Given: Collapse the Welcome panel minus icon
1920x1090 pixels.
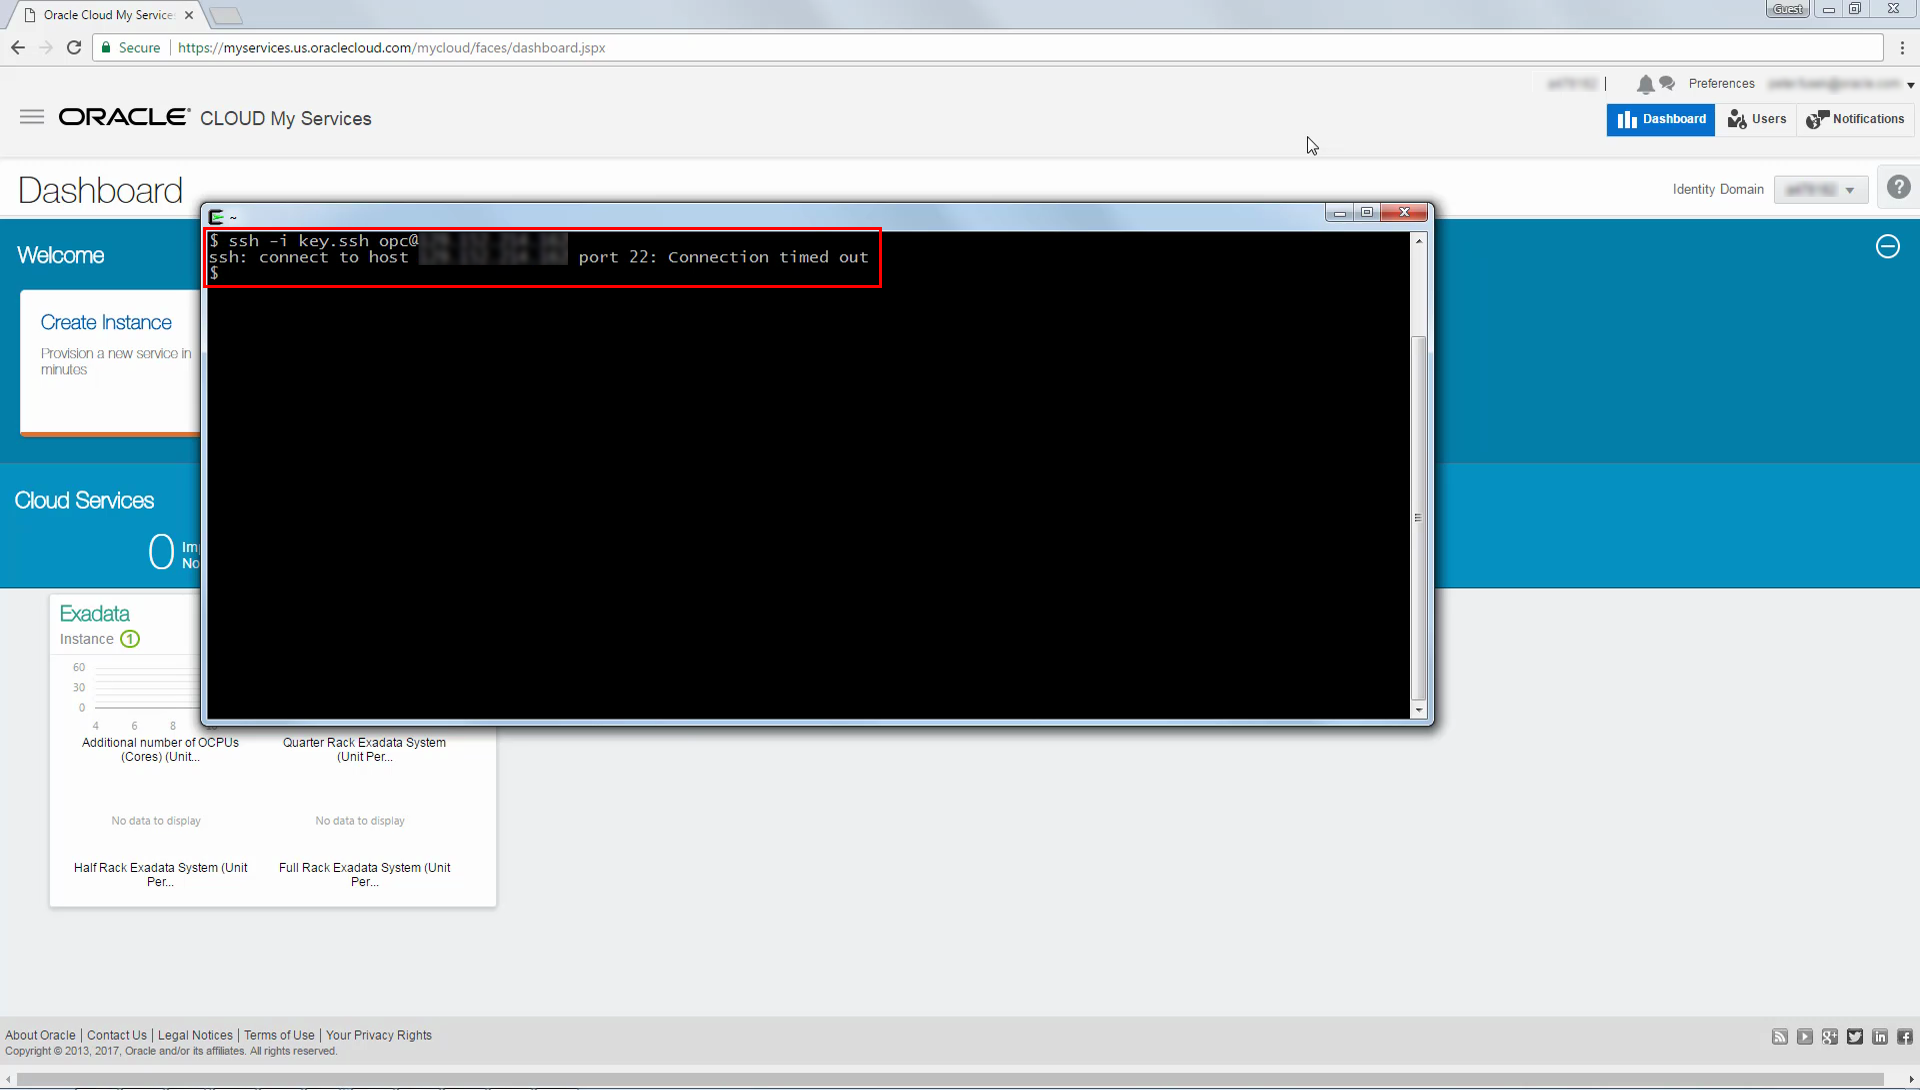Looking at the screenshot, I should [x=1887, y=246].
